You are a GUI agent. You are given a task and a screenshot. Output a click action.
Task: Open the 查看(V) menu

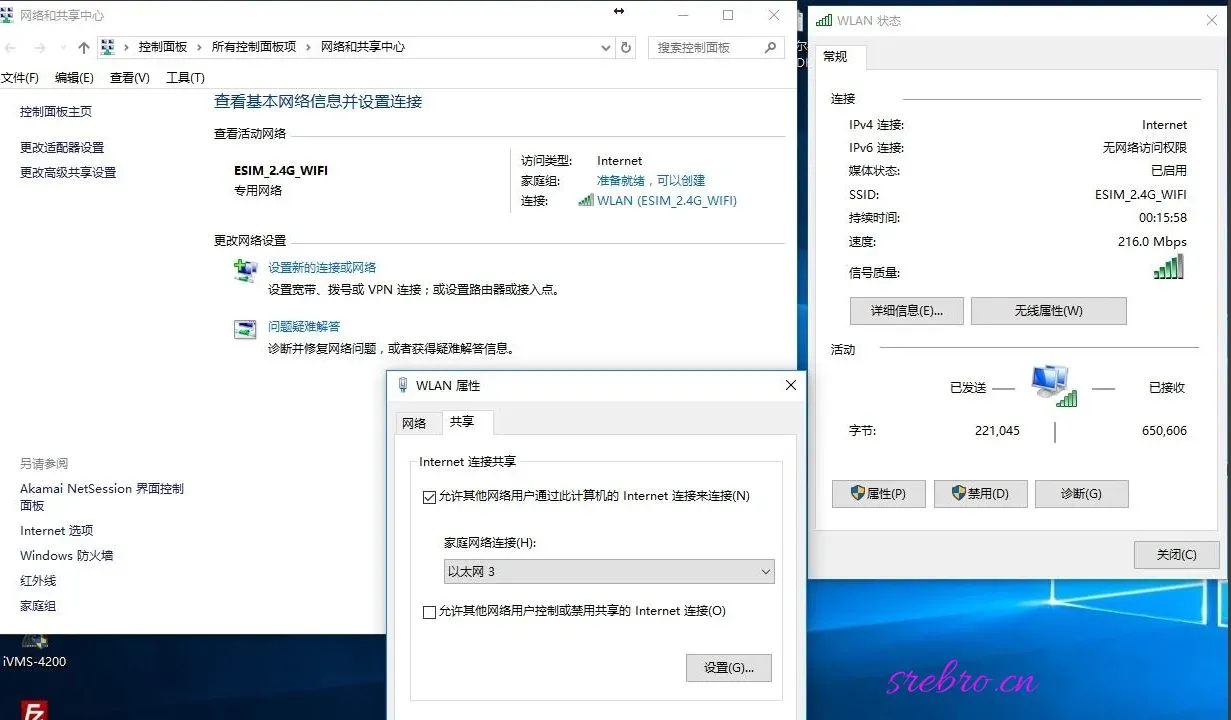pos(130,78)
